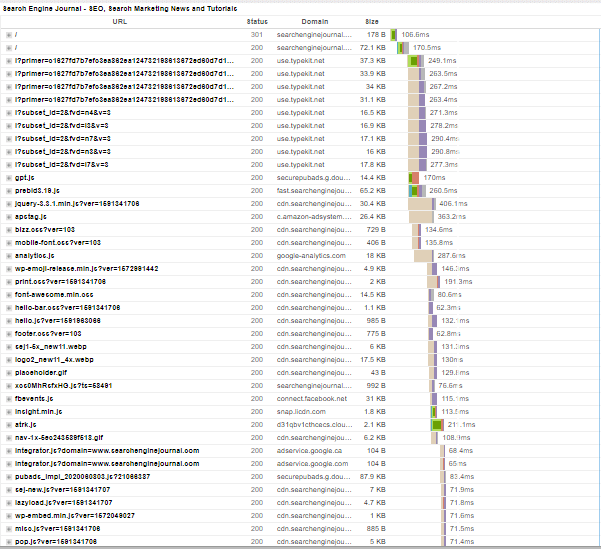Click the waterfall bar for analytics.js
601x549 pixels.
(x=424, y=256)
